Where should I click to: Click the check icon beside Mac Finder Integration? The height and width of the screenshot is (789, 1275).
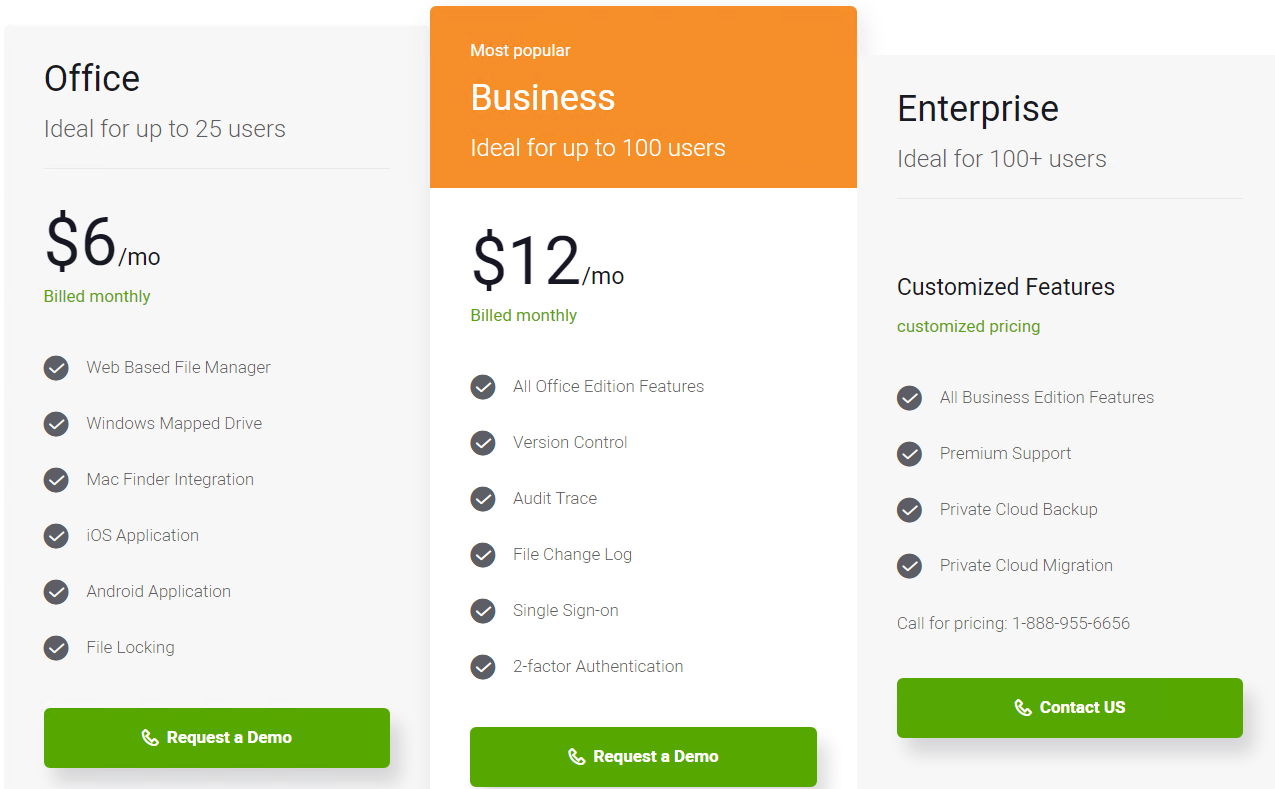pos(56,480)
